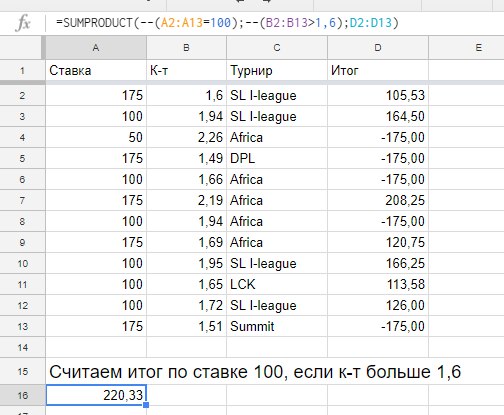Select the -175,00 cell in row 5
Viewport: 504px width, 415px height.
tap(378, 159)
